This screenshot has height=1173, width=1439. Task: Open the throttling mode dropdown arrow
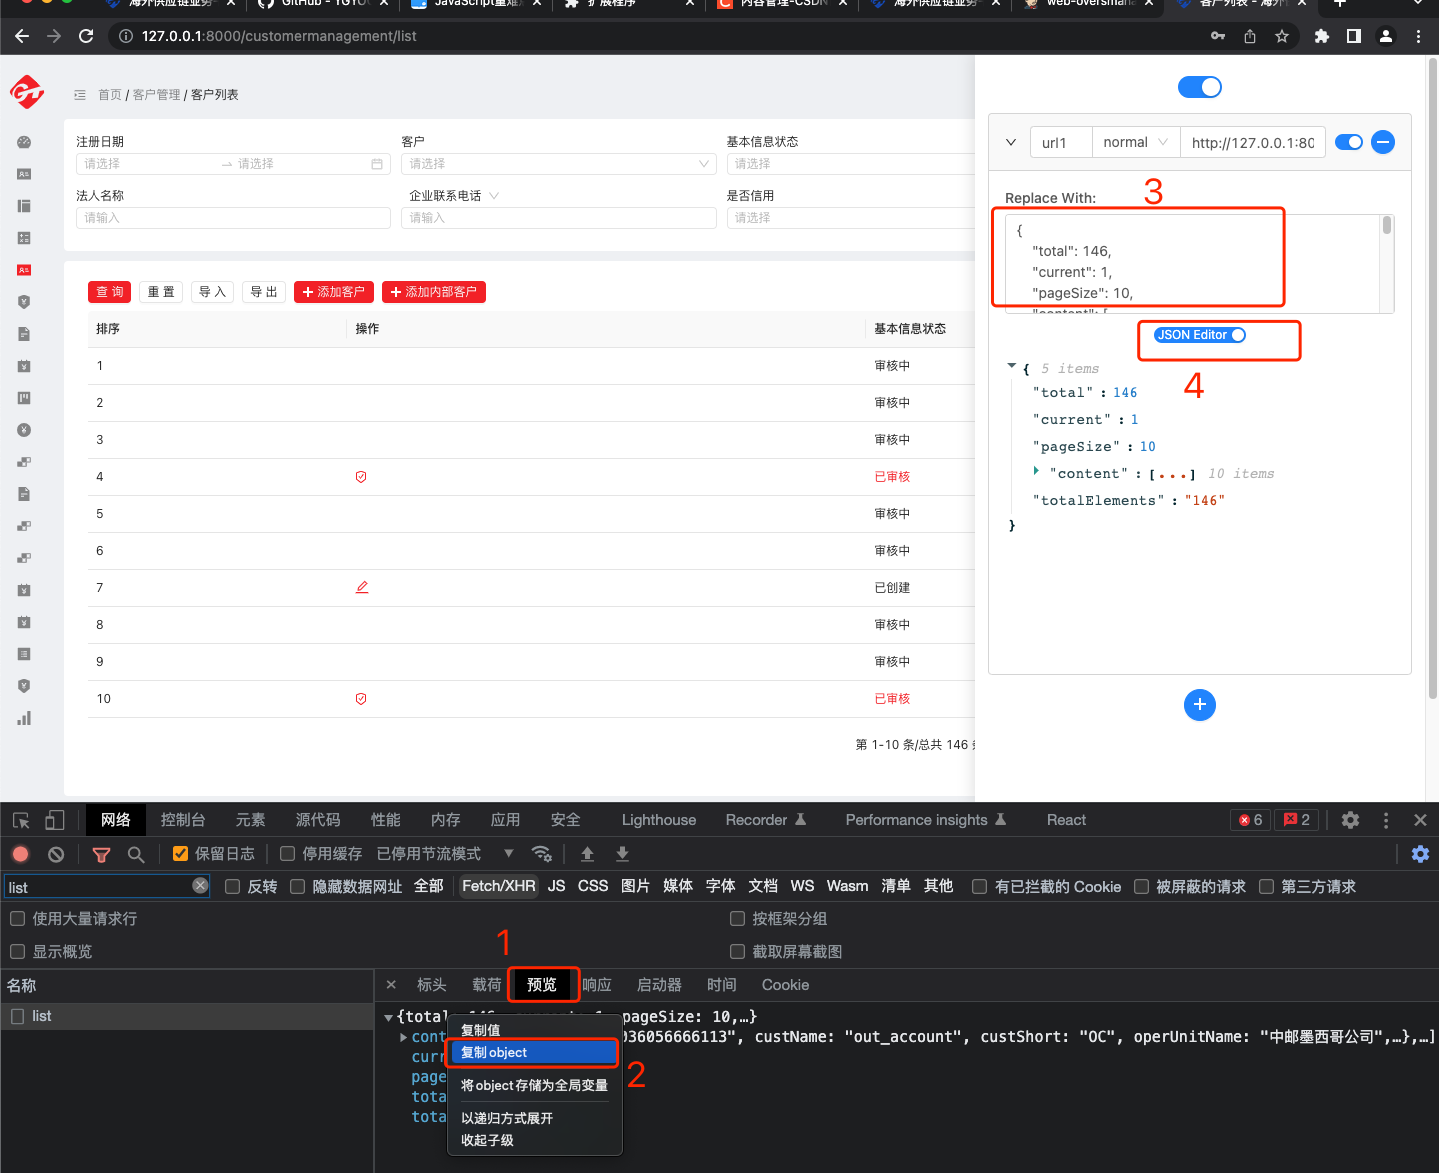[x=508, y=854]
